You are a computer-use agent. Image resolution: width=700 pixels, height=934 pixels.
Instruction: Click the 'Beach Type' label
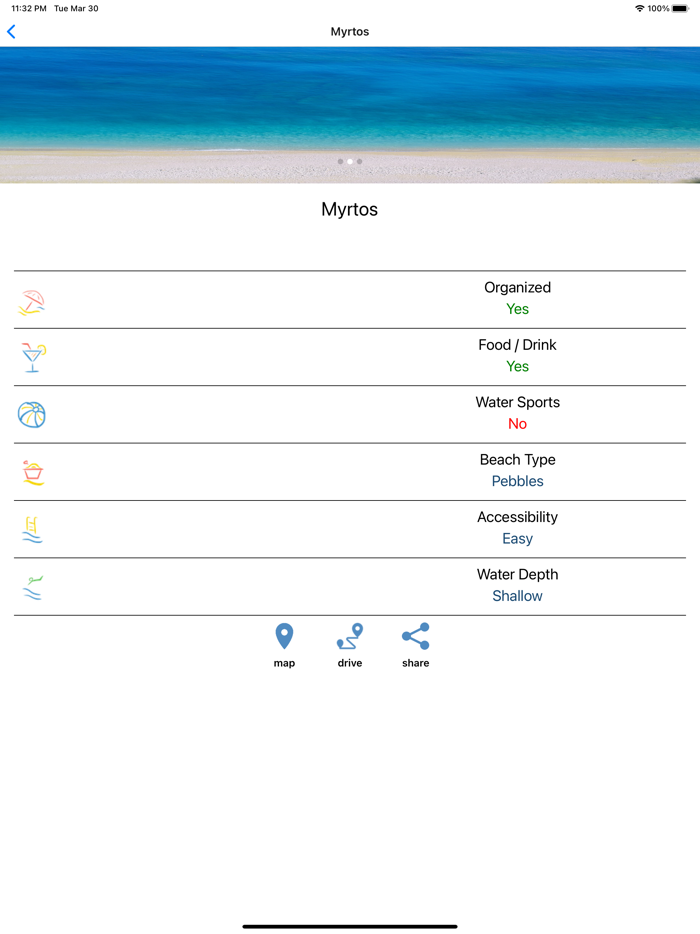pos(517,460)
